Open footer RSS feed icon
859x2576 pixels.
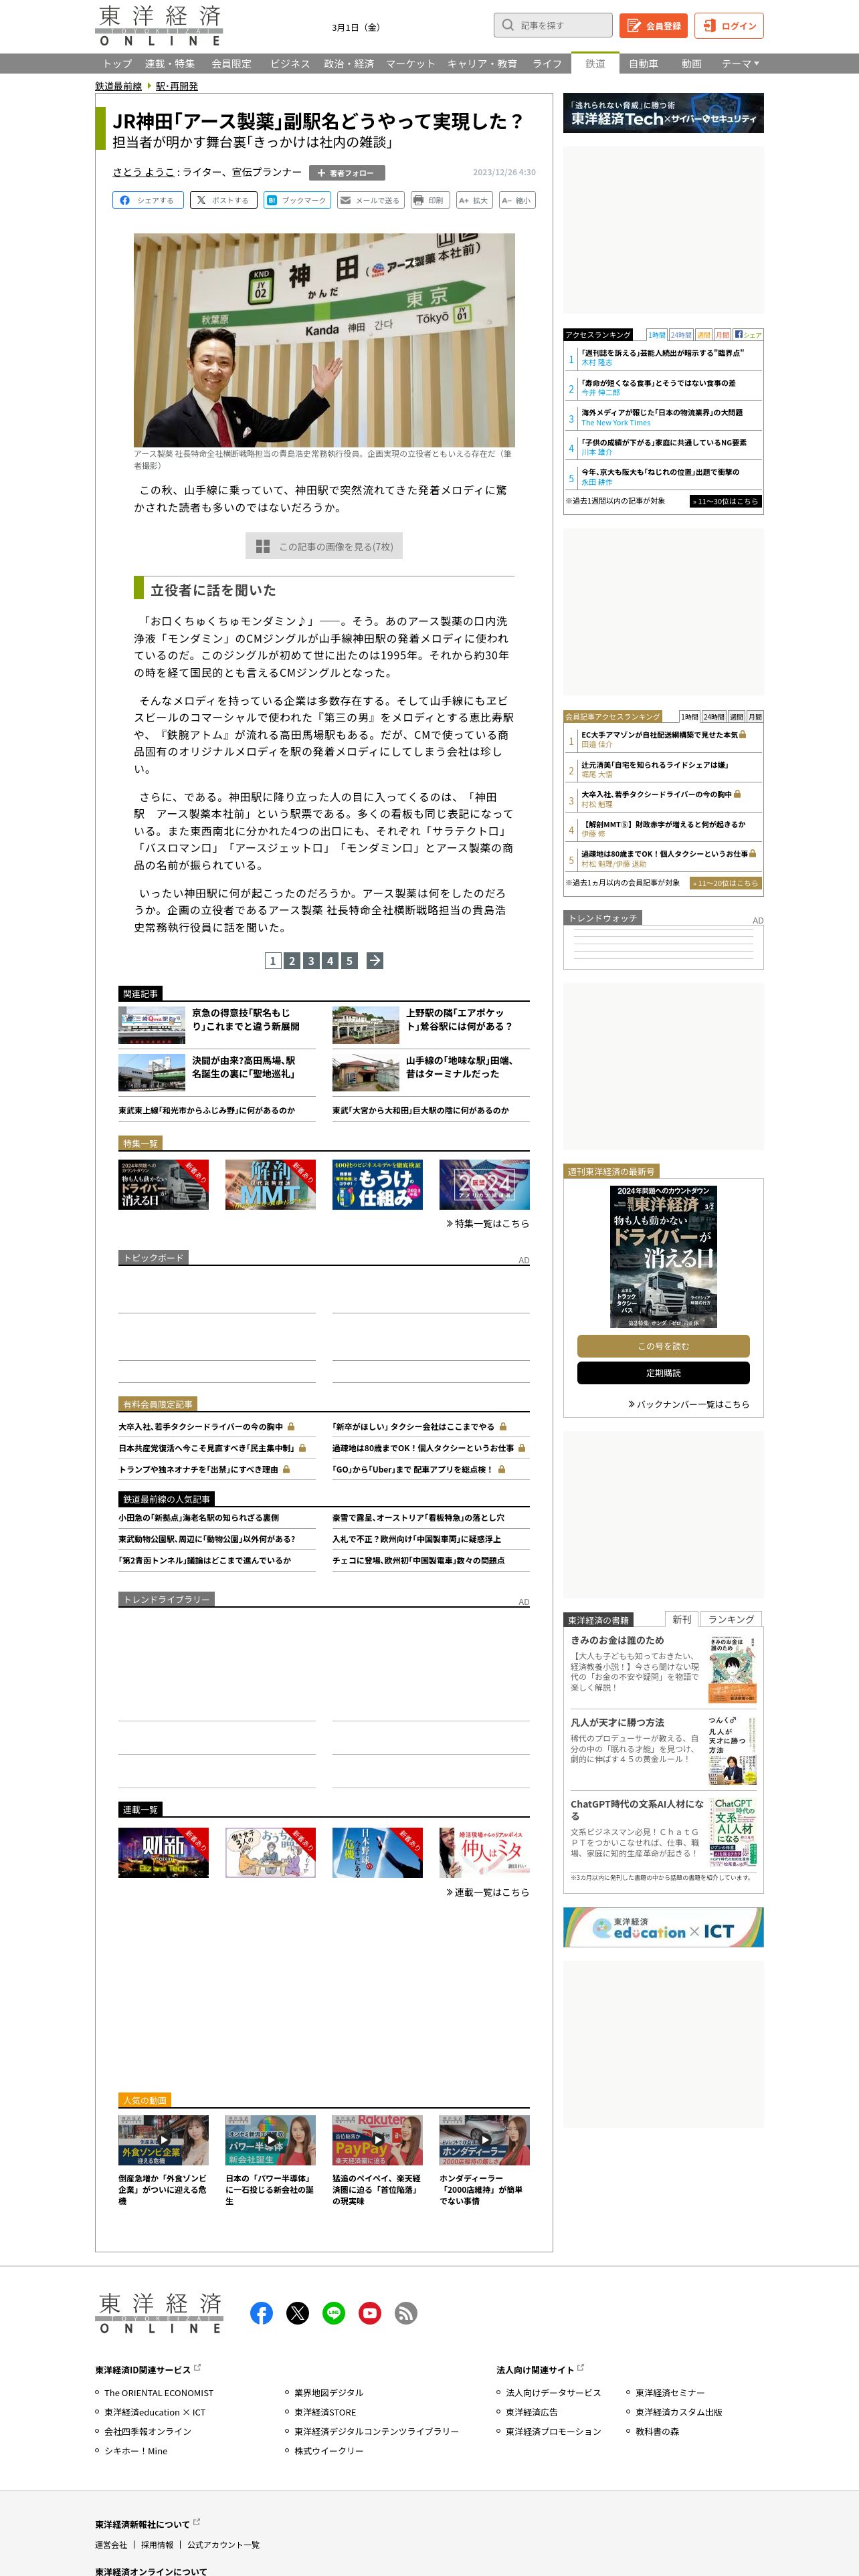(x=406, y=2313)
